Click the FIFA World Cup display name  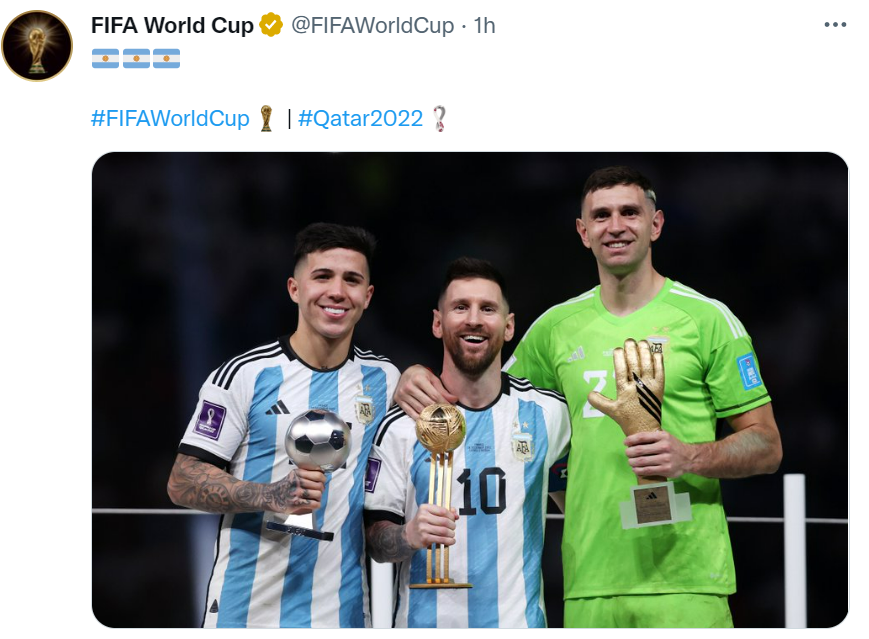coord(172,25)
